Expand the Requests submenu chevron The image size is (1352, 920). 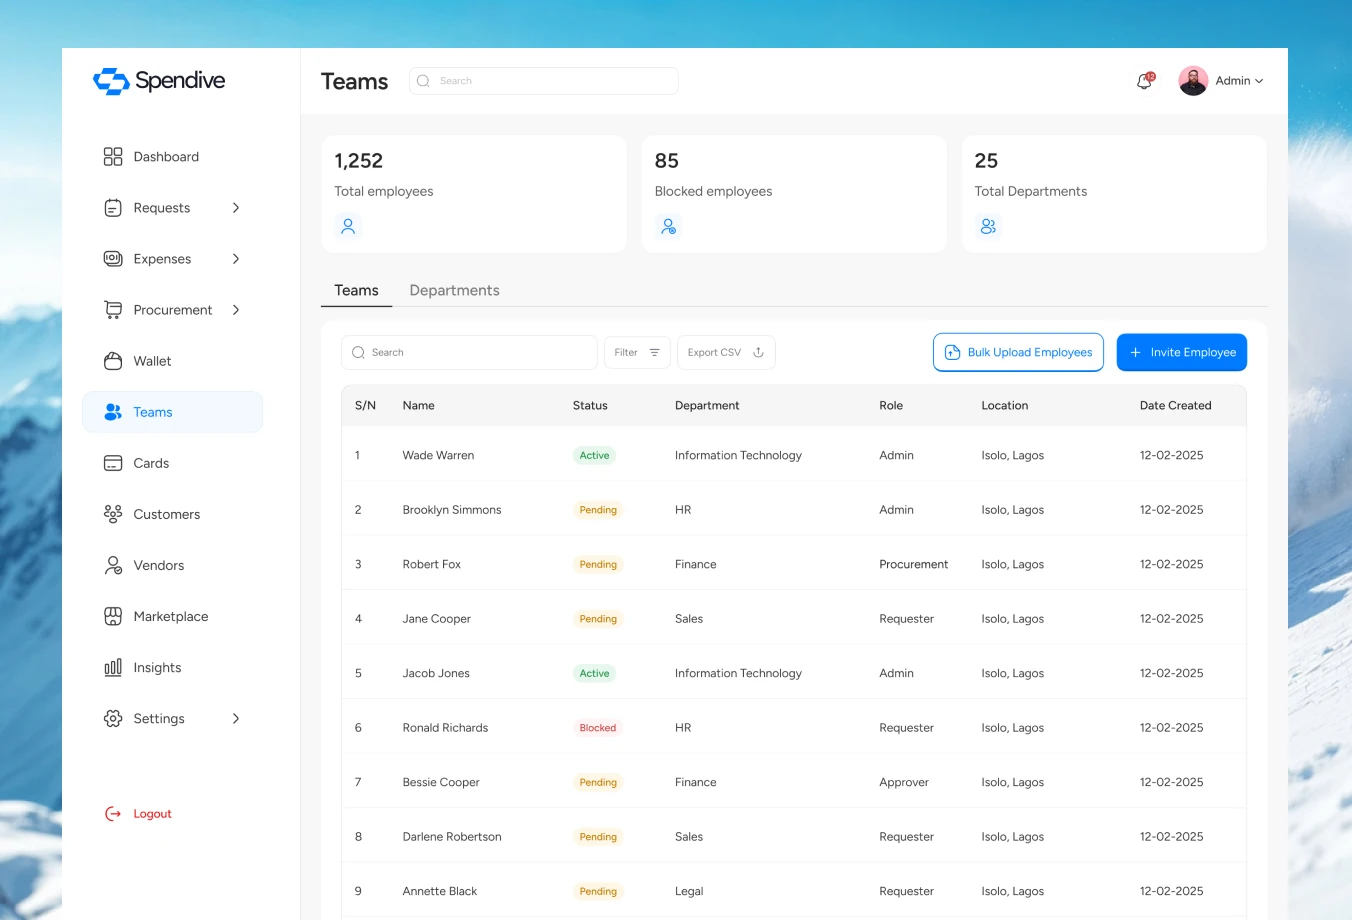236,208
